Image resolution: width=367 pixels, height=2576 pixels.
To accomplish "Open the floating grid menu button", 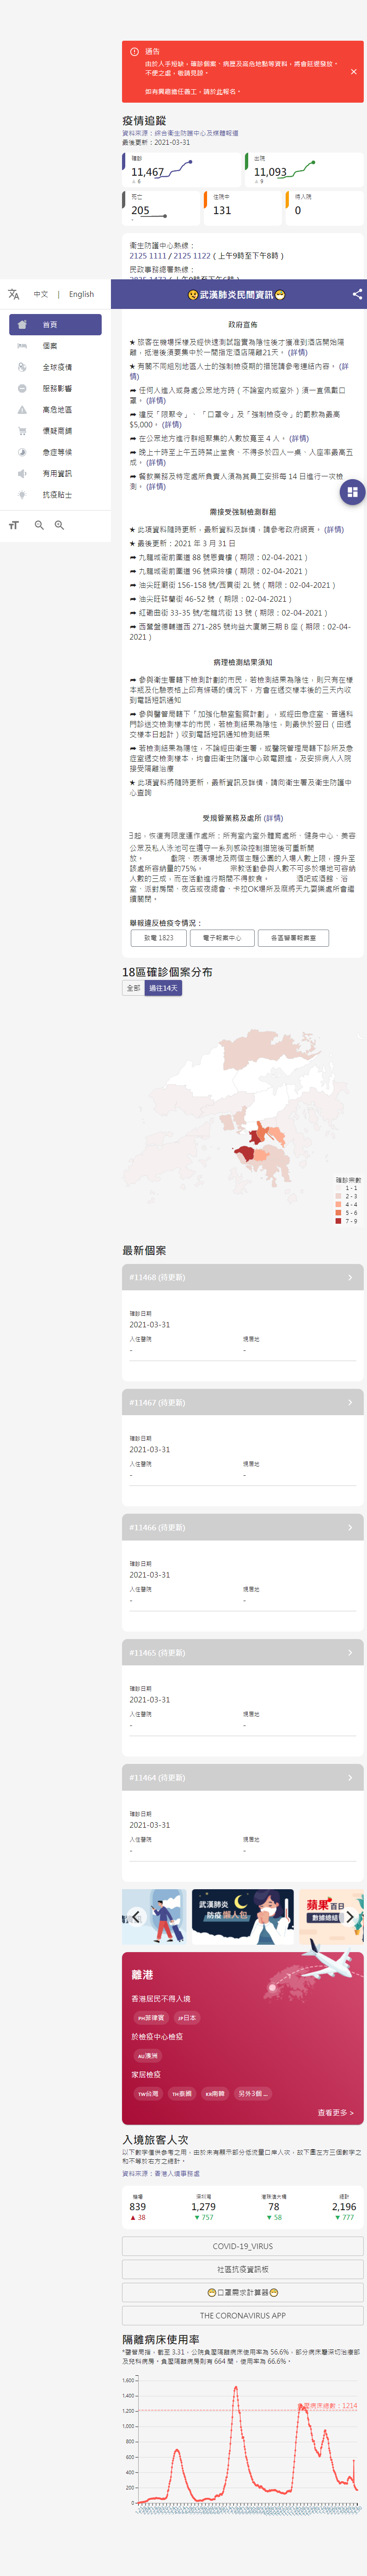I will click(x=351, y=492).
